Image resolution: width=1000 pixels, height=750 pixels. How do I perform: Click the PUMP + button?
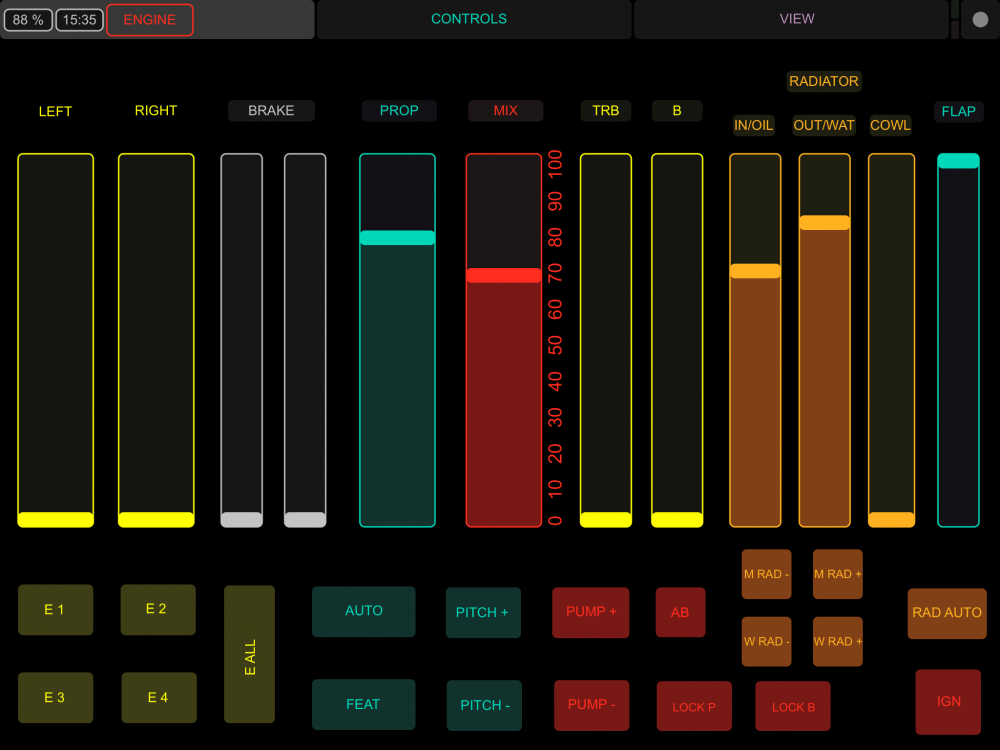click(x=591, y=612)
